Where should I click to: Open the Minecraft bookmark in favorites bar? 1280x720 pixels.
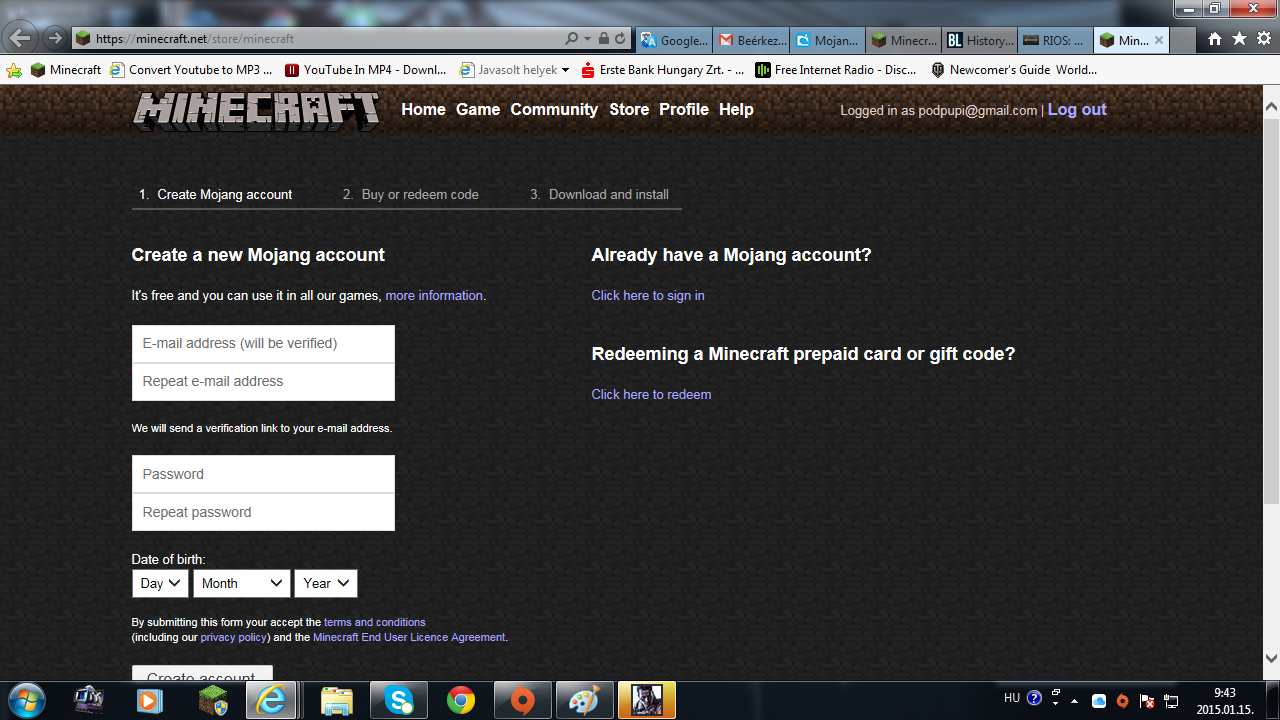66,70
